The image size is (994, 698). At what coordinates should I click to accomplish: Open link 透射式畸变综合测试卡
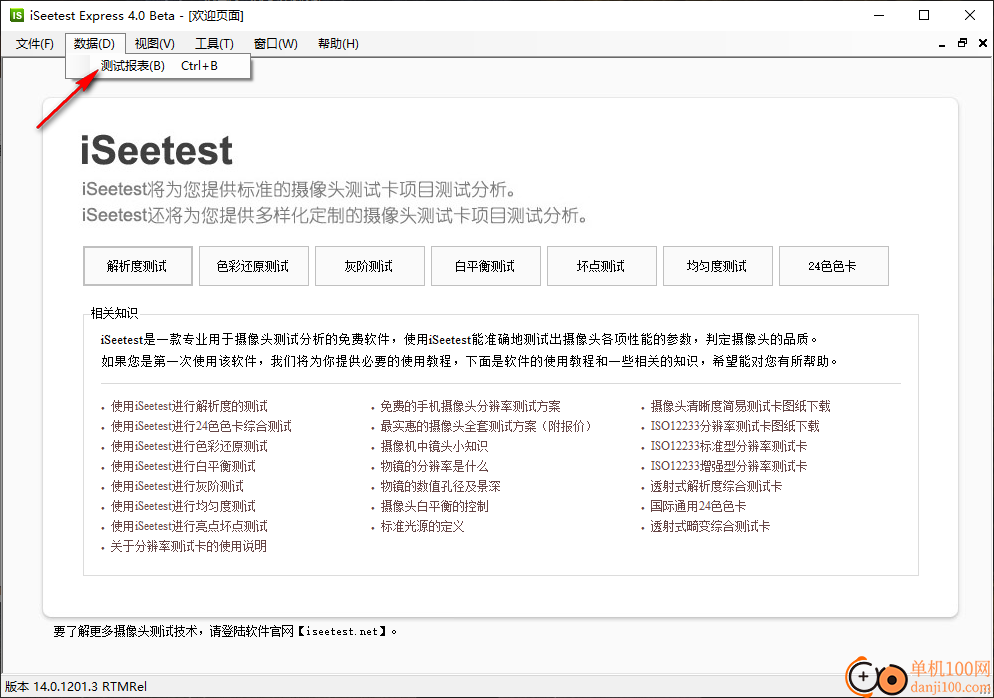pos(710,526)
